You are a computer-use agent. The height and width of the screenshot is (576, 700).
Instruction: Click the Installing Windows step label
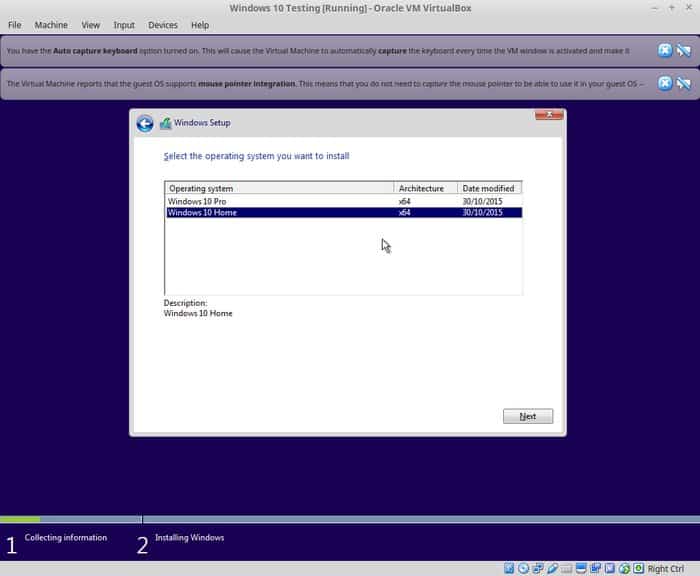click(x=190, y=538)
